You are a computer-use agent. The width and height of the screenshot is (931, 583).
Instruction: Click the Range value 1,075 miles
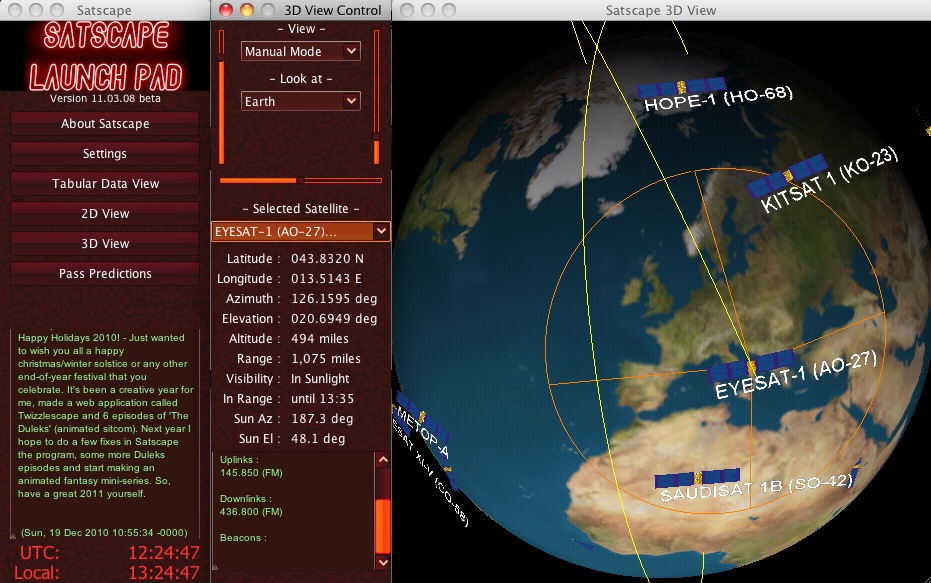[x=325, y=359]
